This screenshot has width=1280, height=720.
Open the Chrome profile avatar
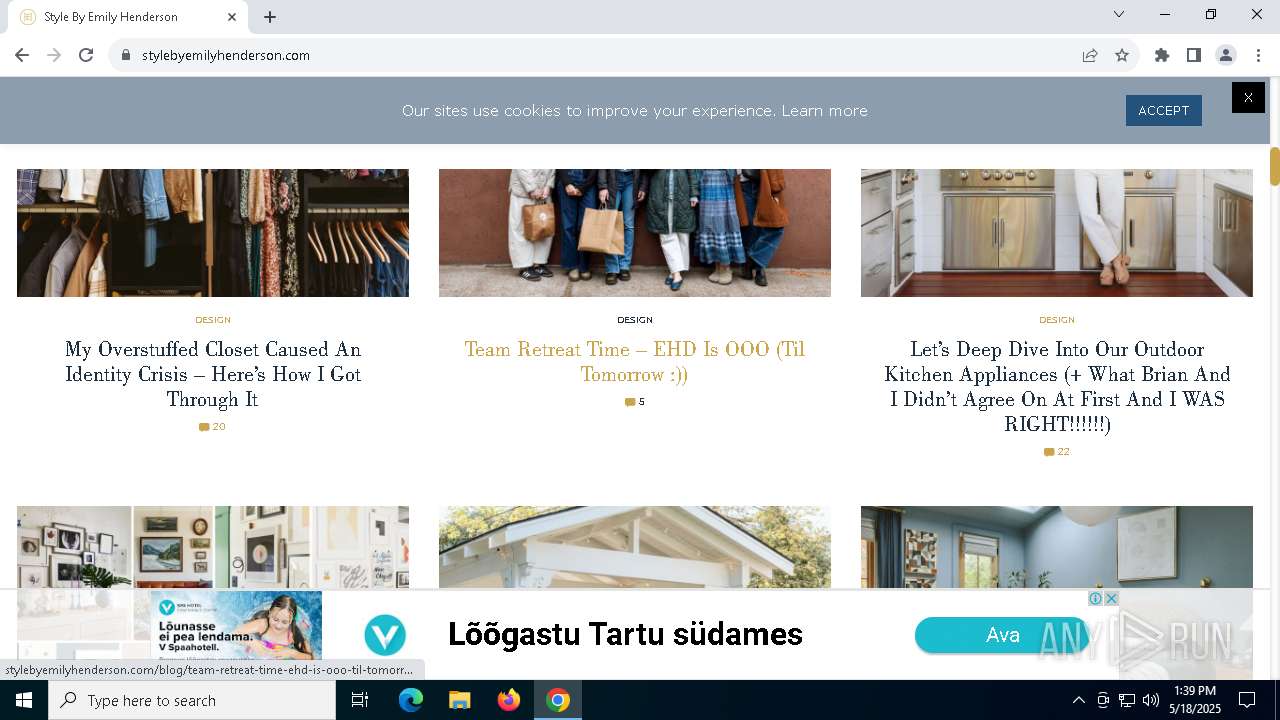pos(1226,55)
